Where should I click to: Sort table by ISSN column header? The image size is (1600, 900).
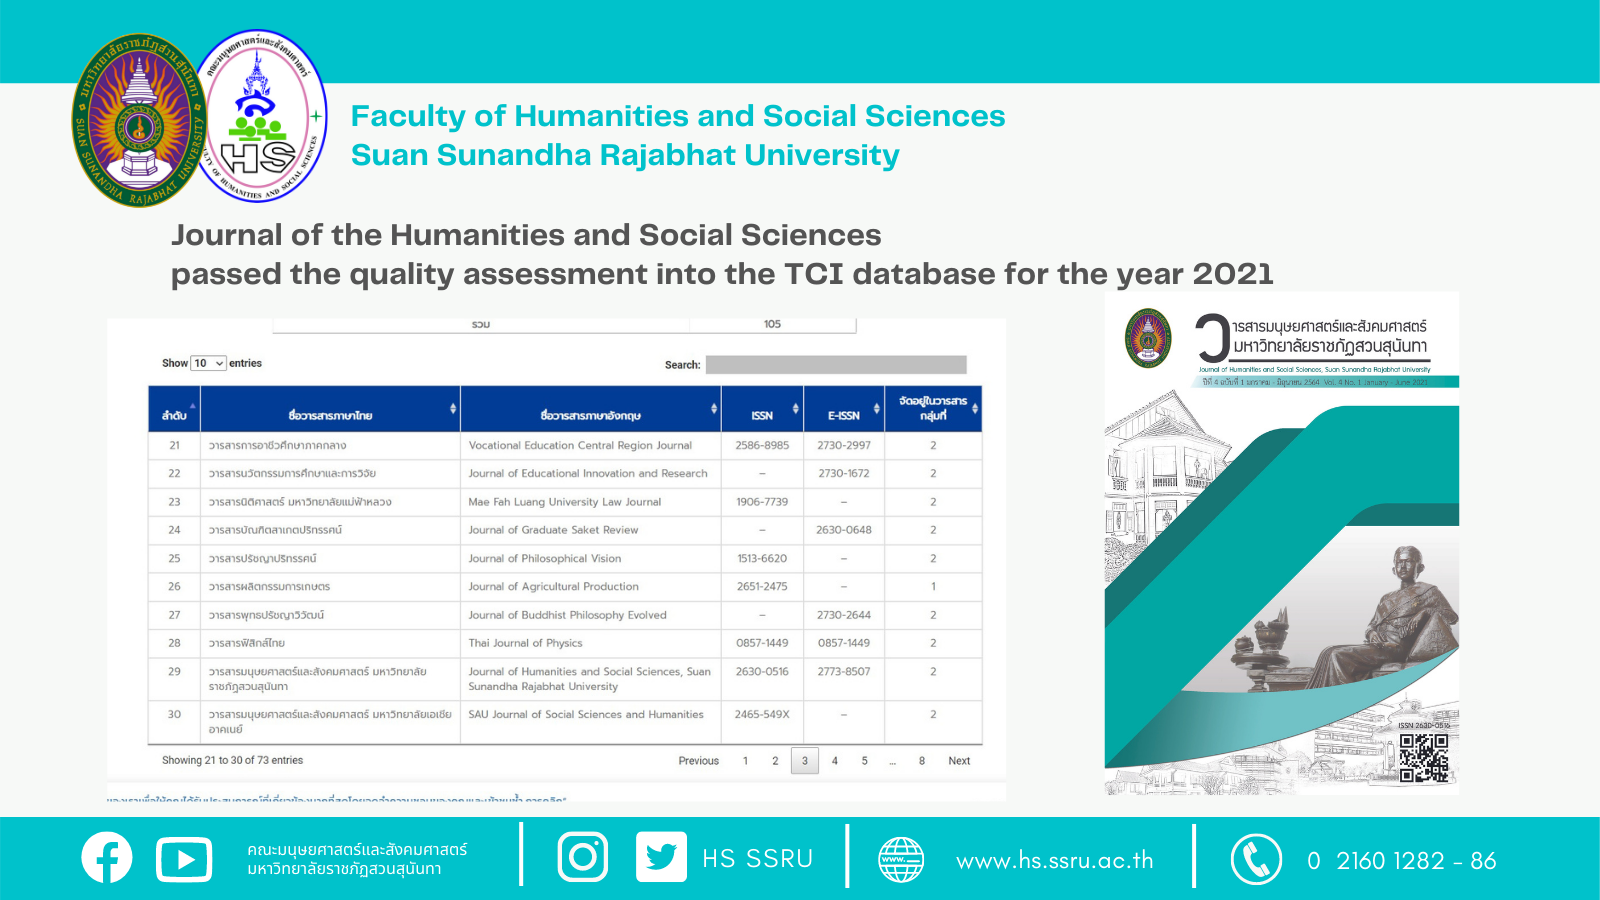[762, 410]
